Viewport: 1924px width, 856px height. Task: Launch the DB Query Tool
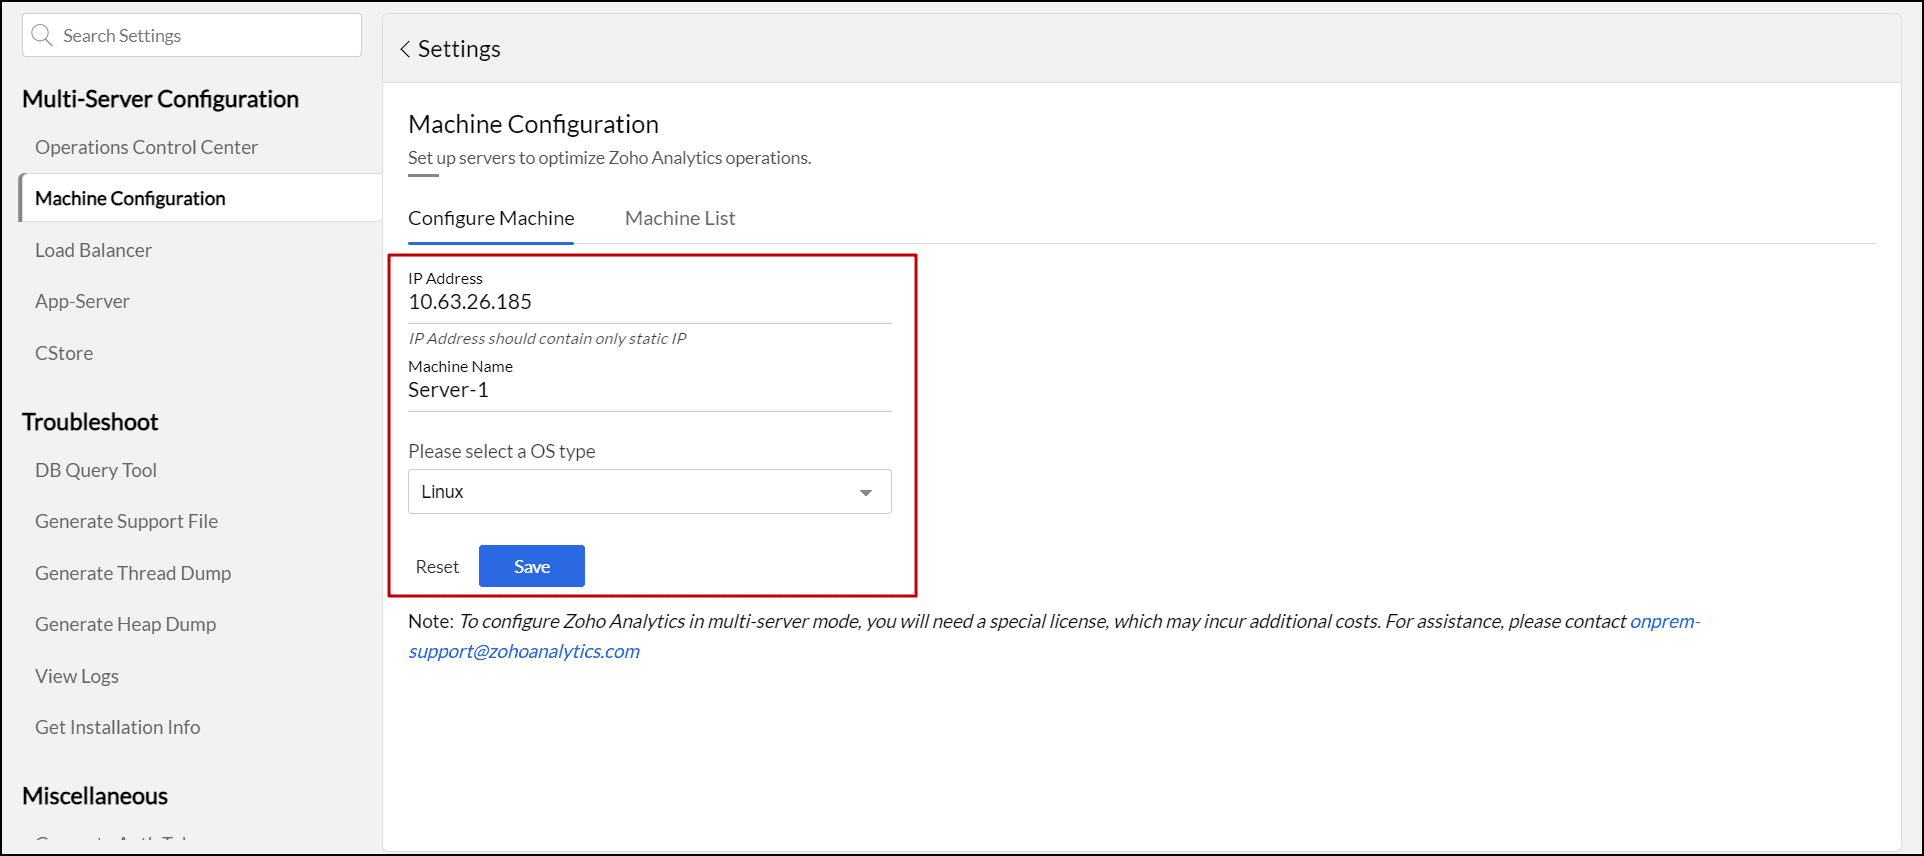[x=96, y=470]
